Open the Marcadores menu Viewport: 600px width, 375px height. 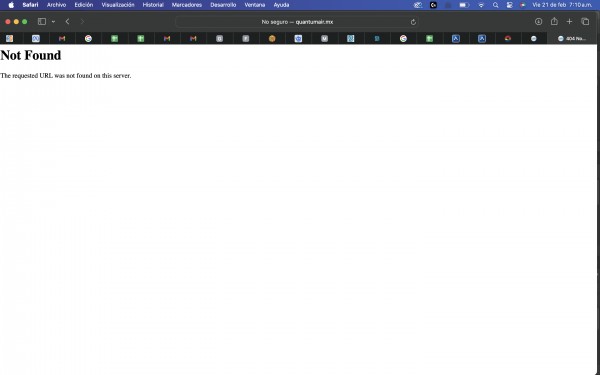click(187, 5)
